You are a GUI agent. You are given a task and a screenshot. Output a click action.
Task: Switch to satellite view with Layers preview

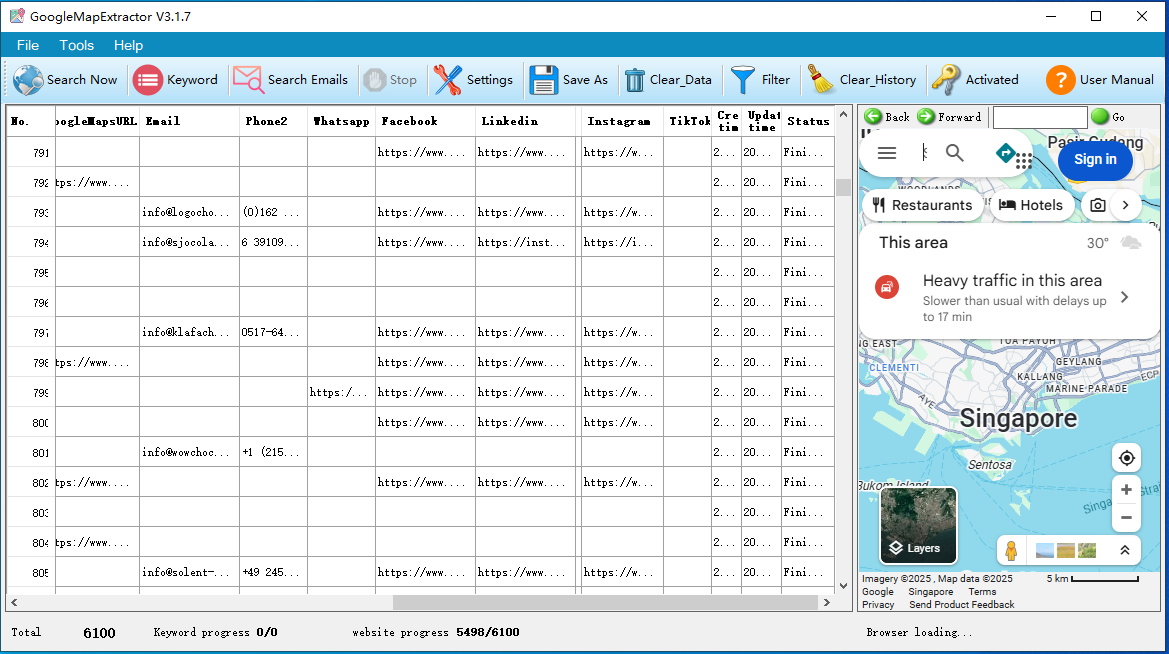[x=918, y=525]
